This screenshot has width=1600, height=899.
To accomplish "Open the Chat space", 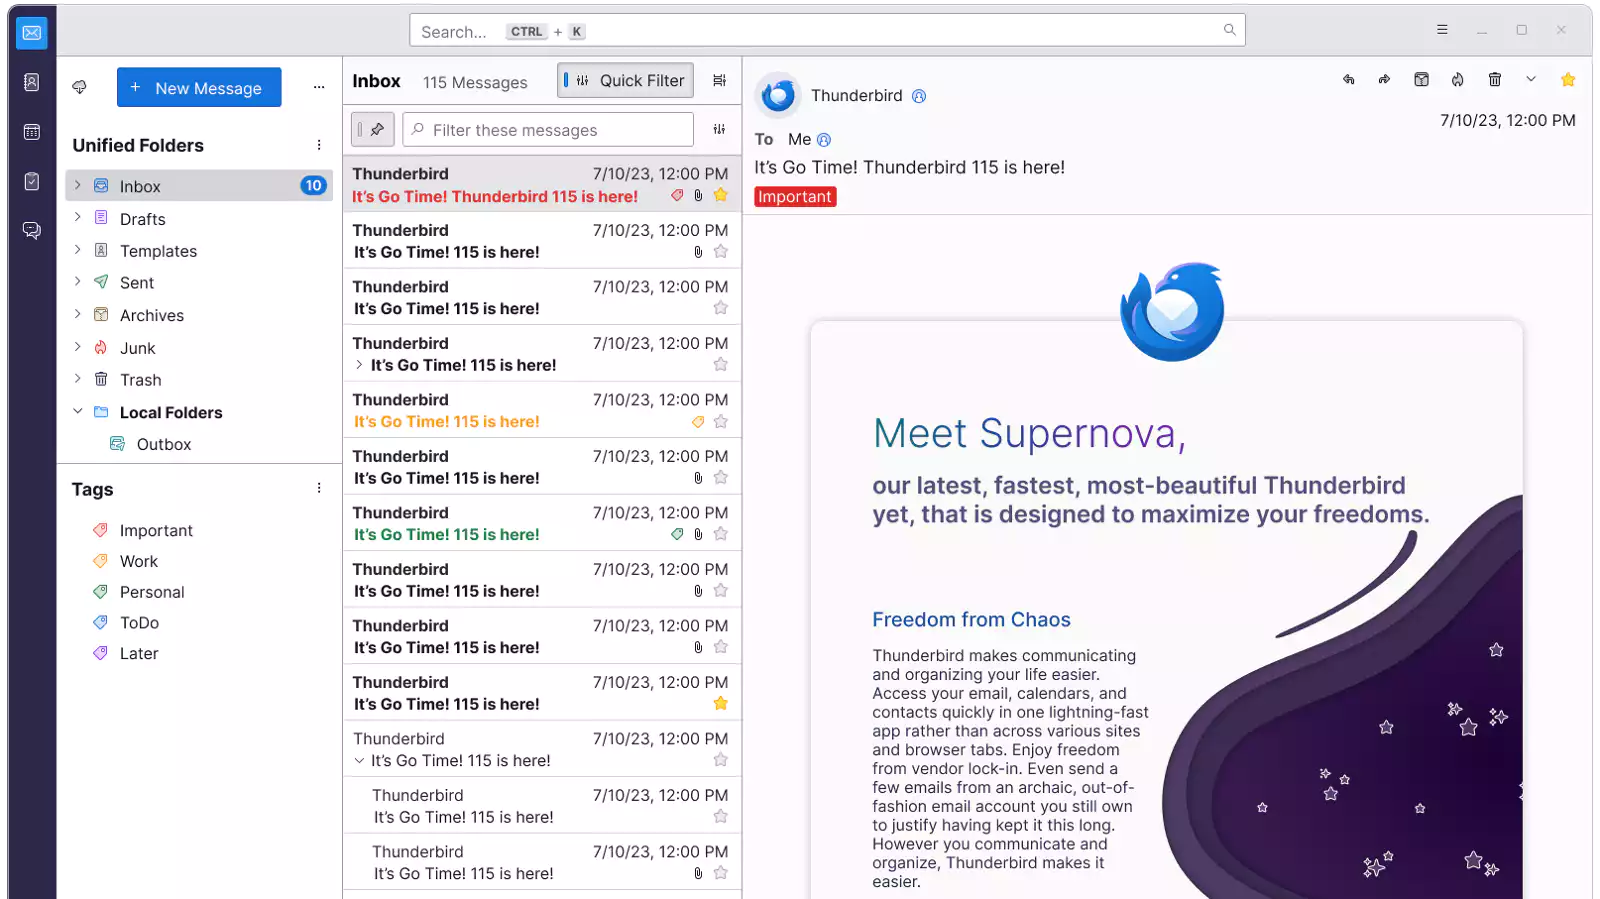I will click(x=32, y=231).
